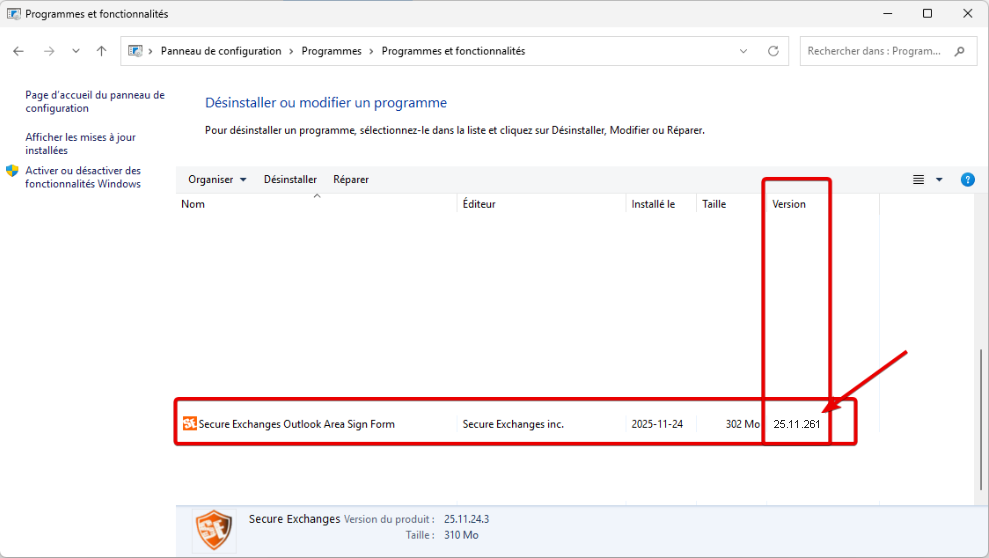Image resolution: width=989 pixels, height=558 pixels.
Task: Open Panneau de configuration breadcrumb
Action: [x=221, y=51]
